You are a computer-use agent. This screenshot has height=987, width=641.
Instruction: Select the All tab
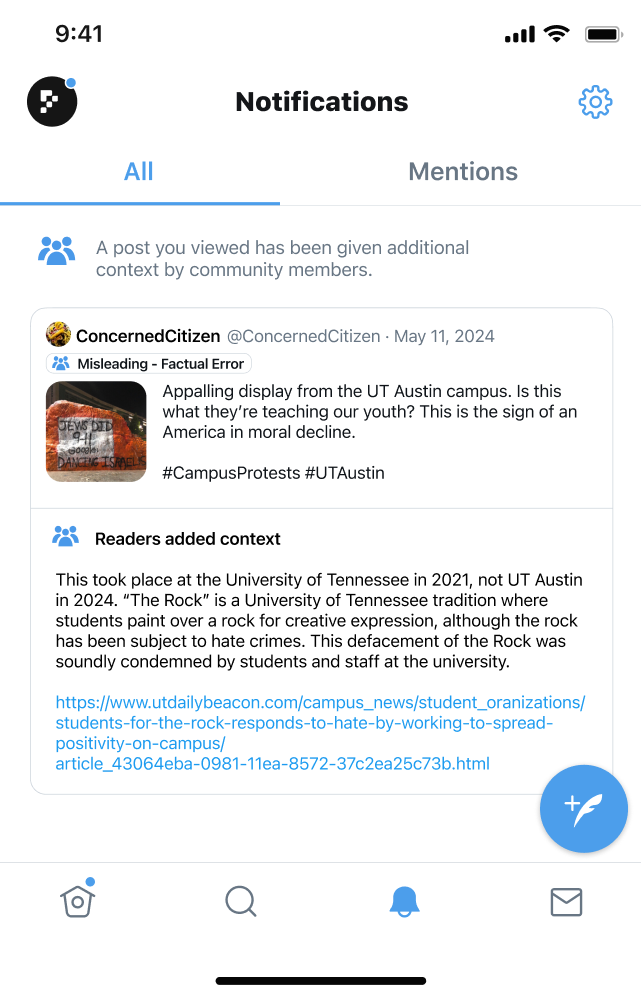click(x=138, y=171)
